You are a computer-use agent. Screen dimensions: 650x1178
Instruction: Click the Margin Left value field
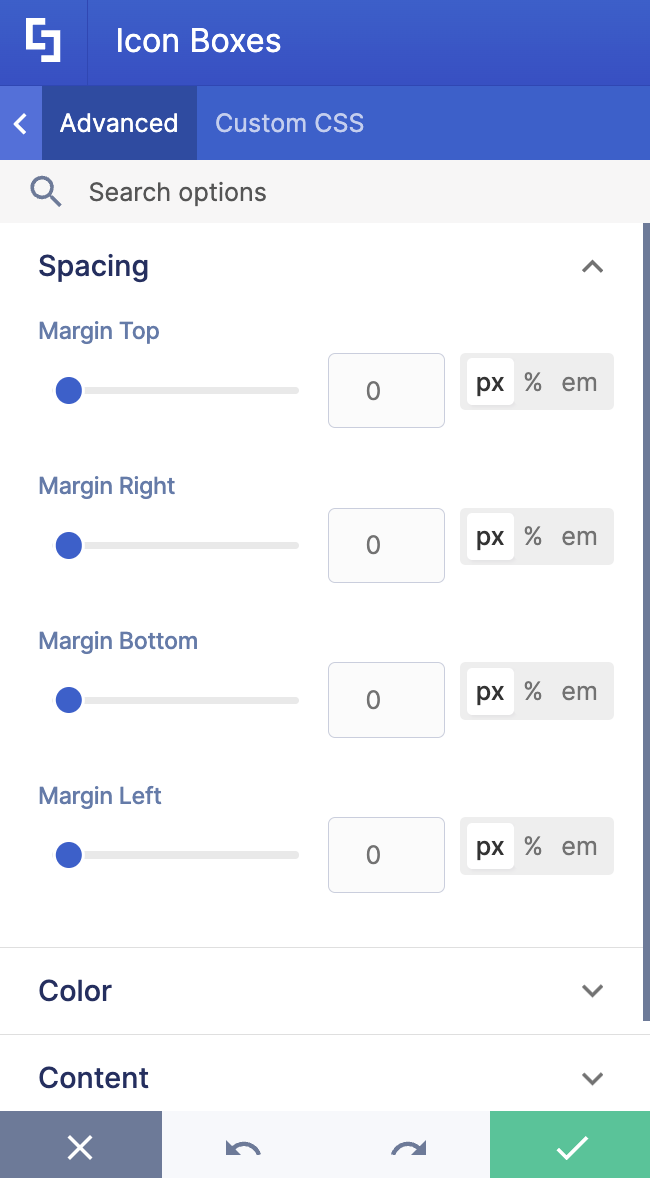[386, 855]
